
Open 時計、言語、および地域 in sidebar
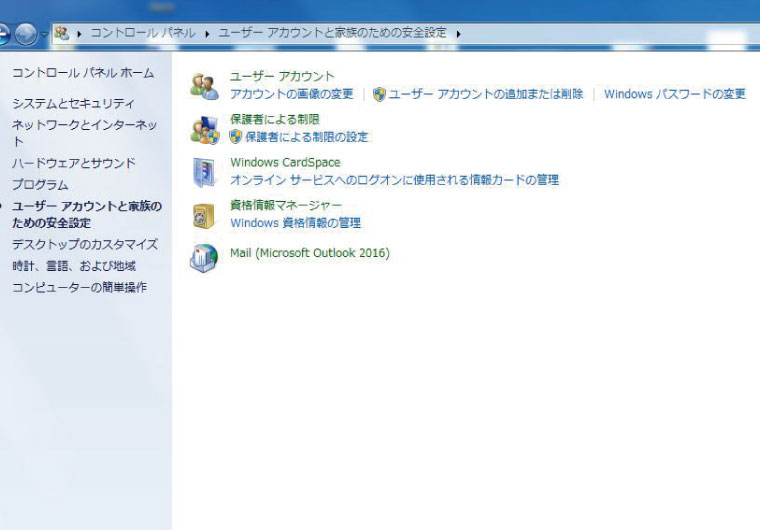(x=74, y=266)
